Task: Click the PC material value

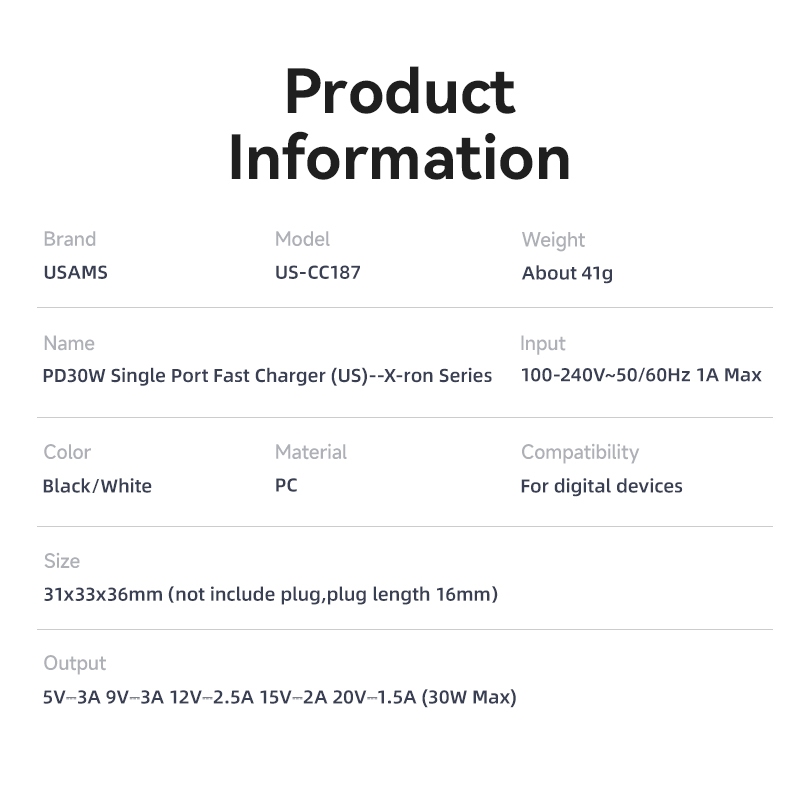Action: (x=286, y=485)
